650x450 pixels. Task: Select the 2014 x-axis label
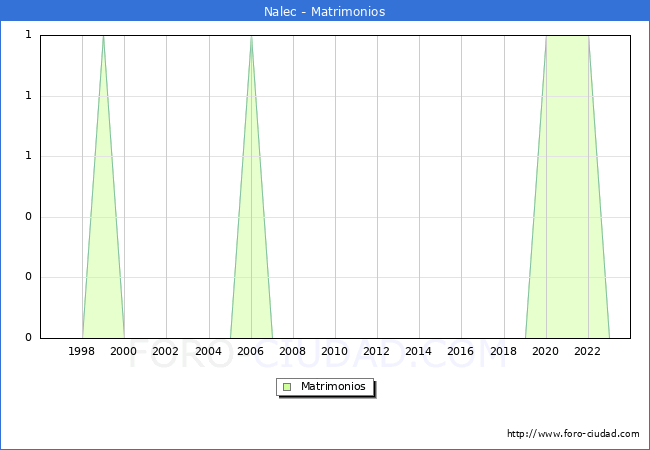pyautogui.click(x=418, y=352)
